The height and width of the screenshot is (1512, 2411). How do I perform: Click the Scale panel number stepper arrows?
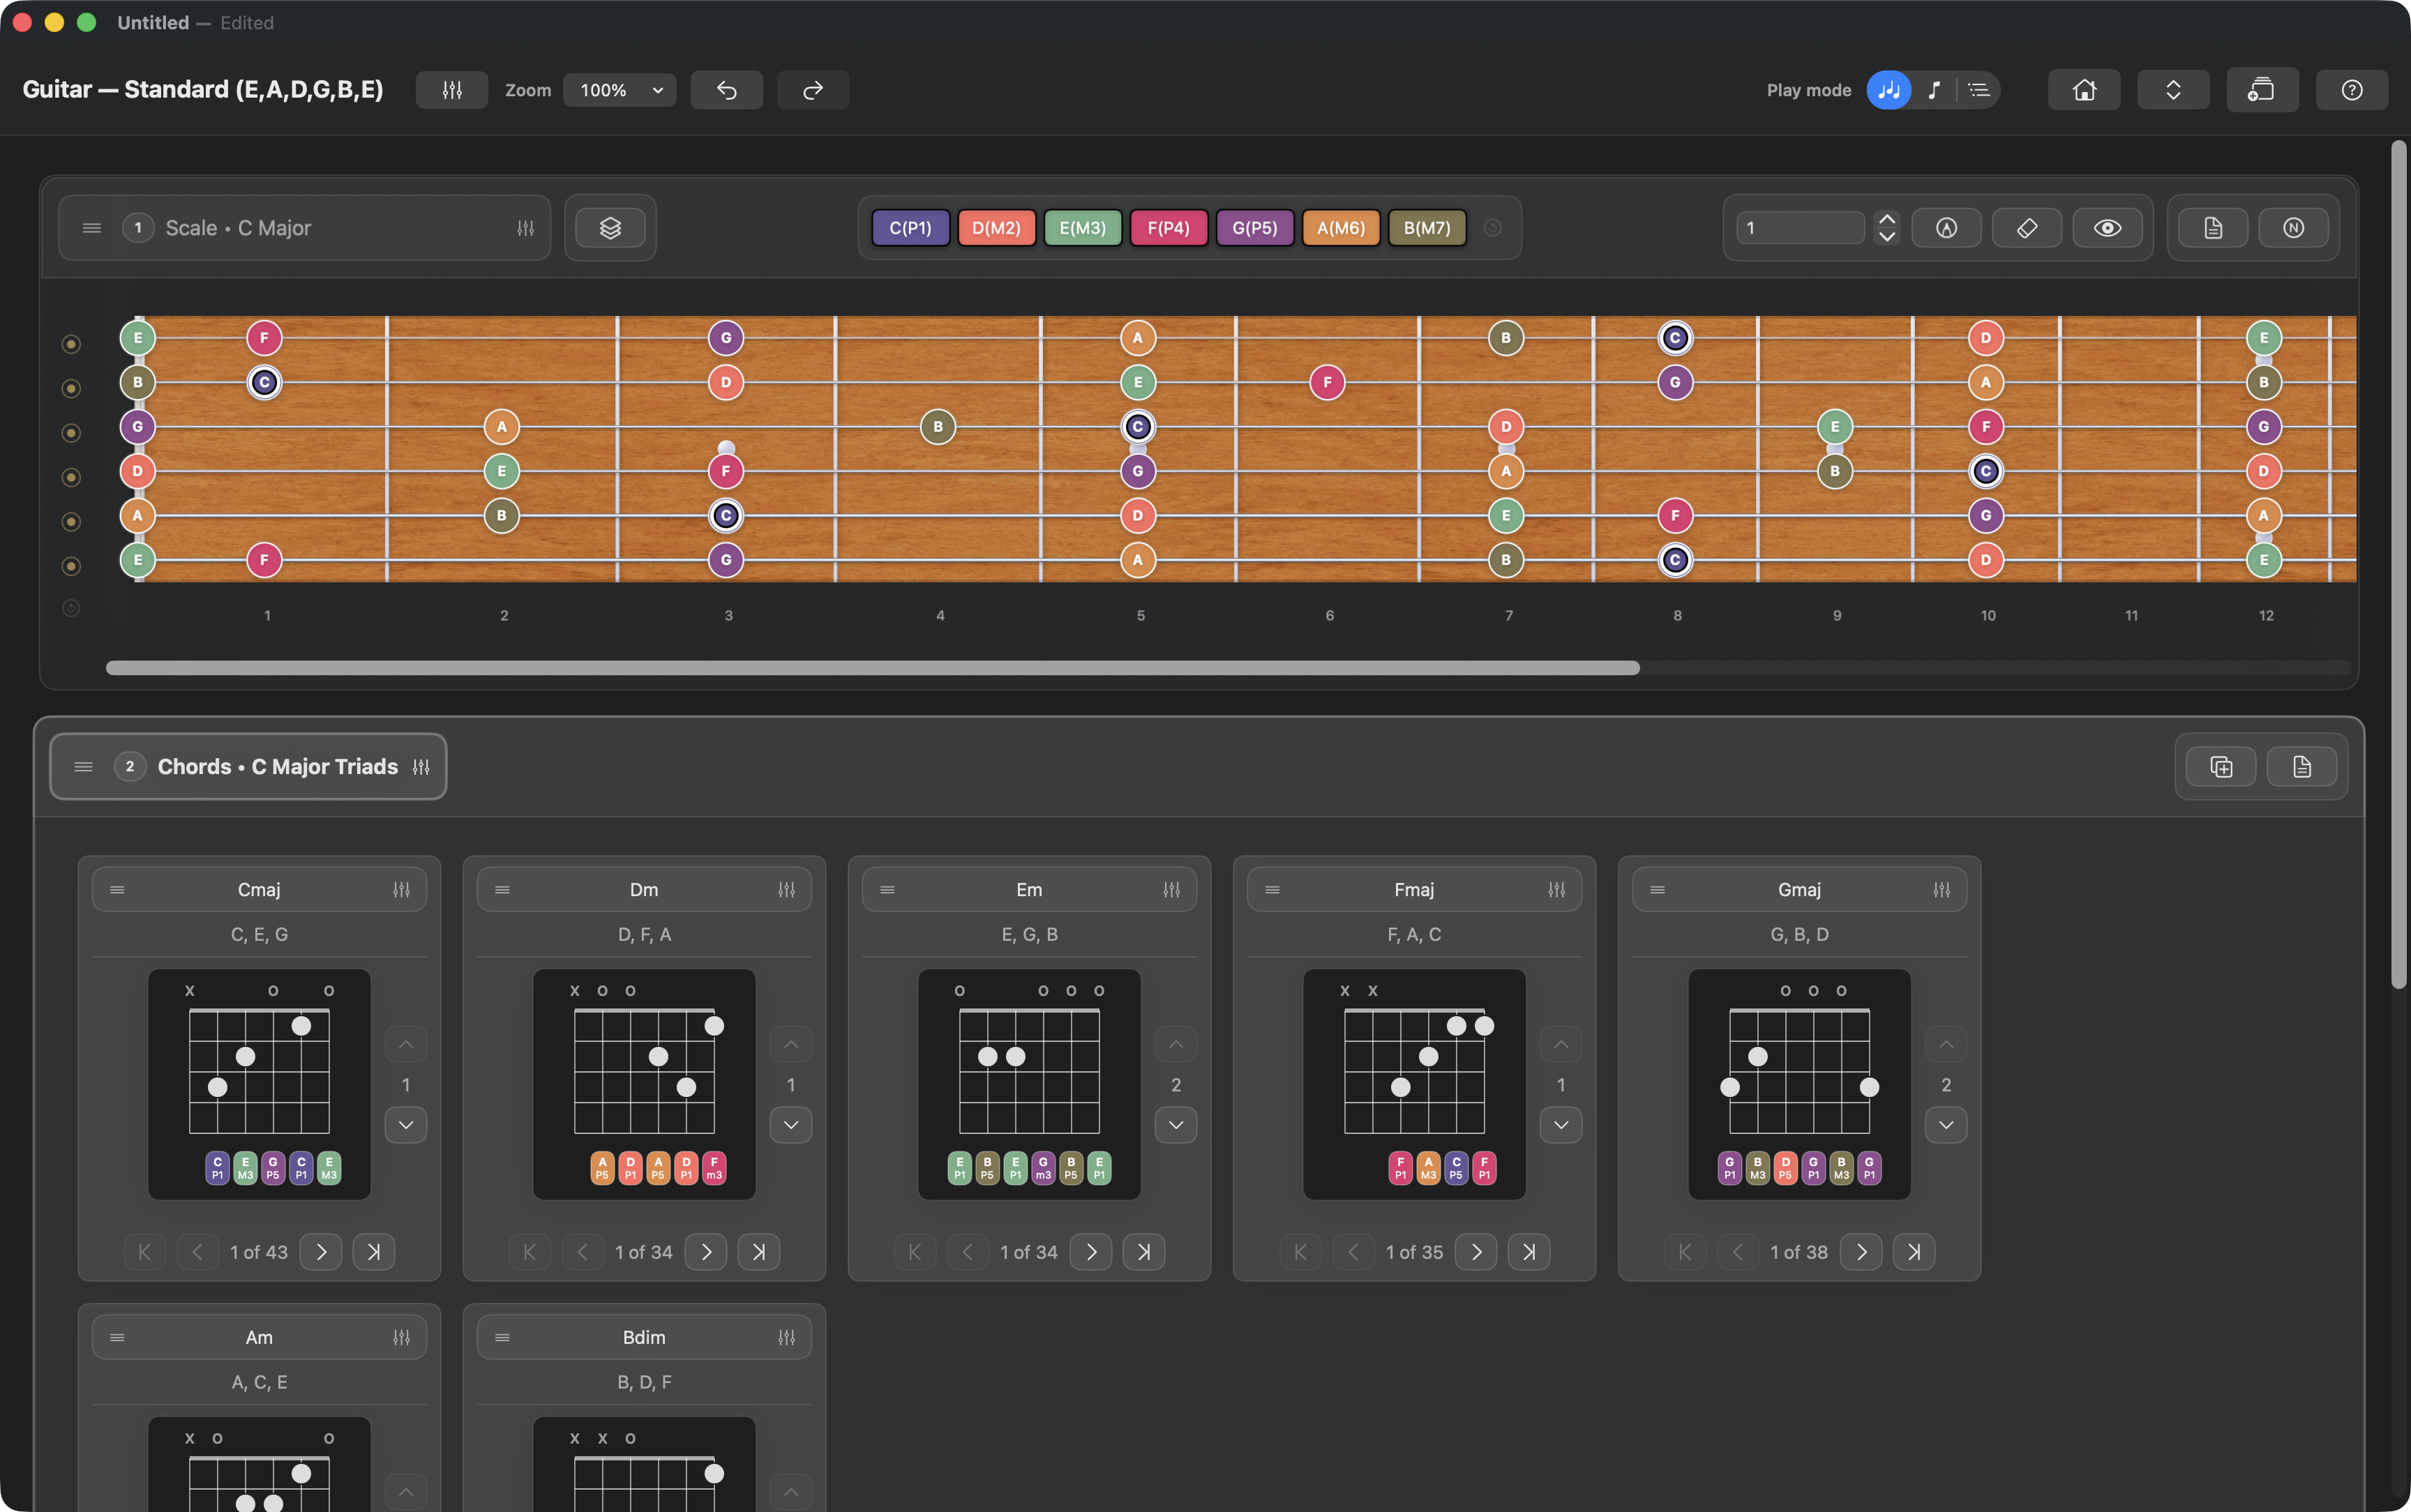[1887, 228]
